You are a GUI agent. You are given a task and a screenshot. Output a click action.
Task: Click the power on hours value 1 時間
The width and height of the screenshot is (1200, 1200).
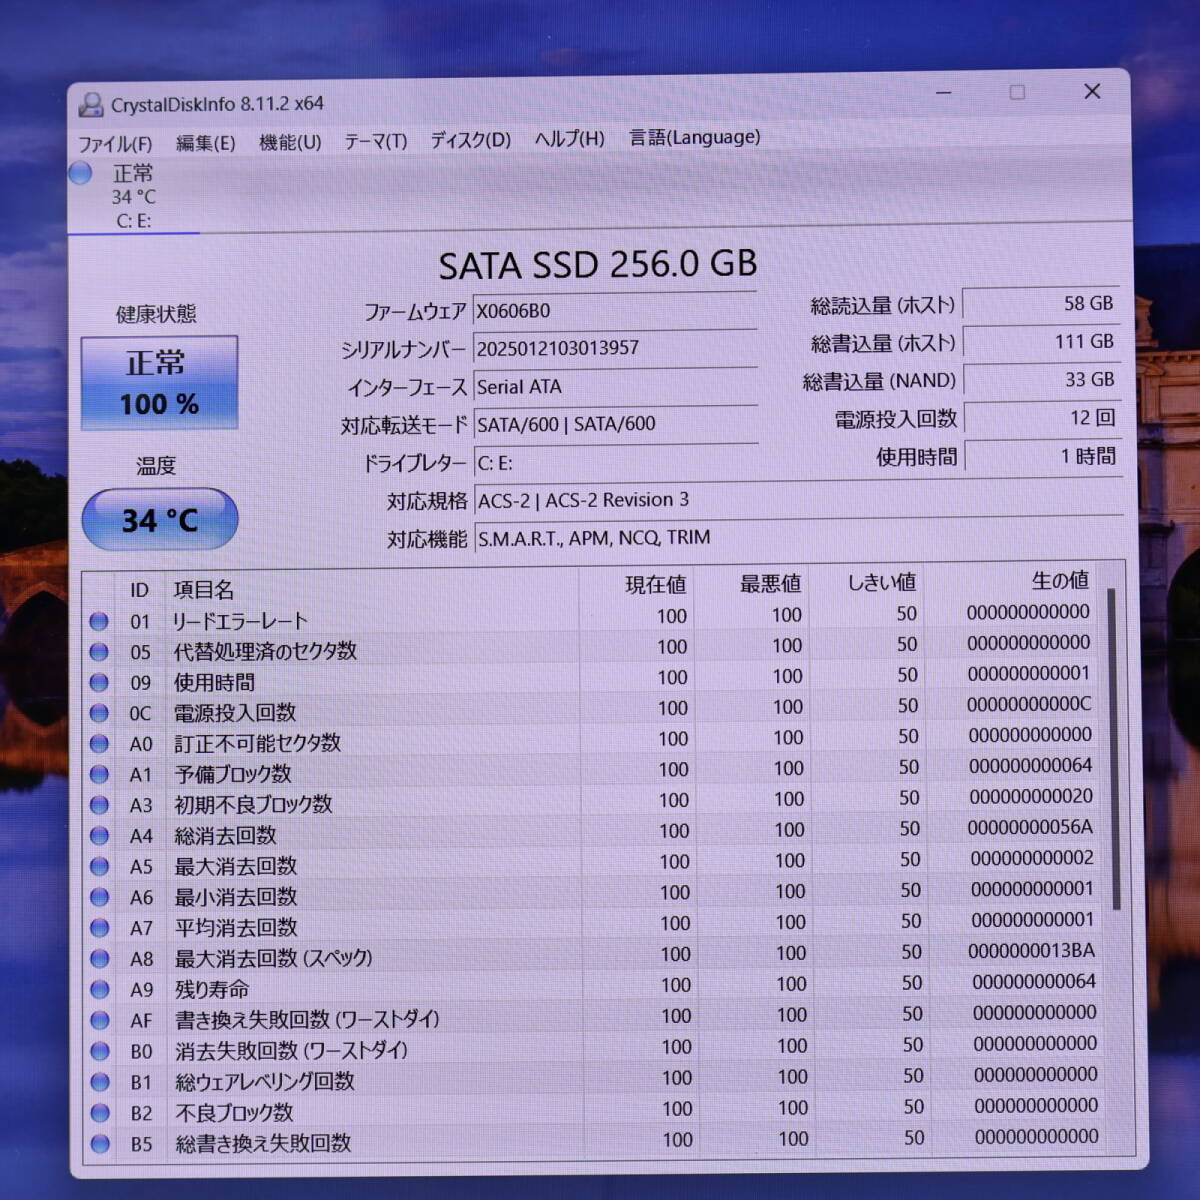pyautogui.click(x=1042, y=457)
